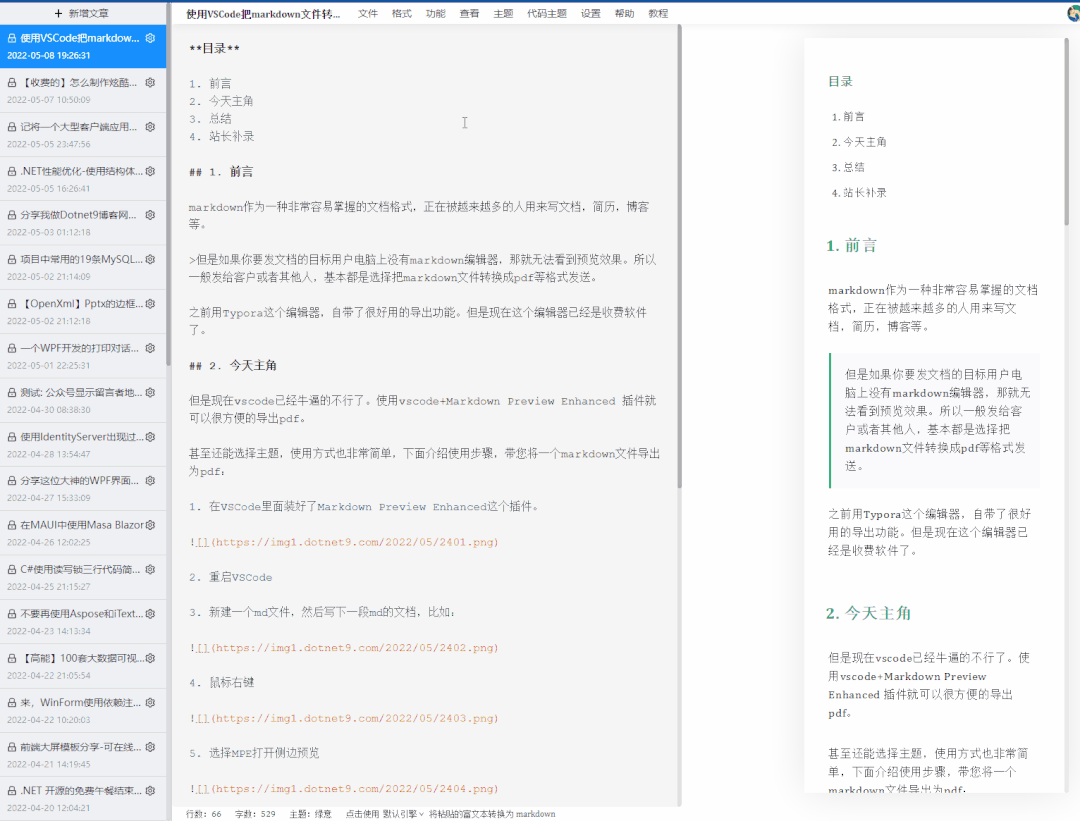Open settings gear for 使用VSCode把markdow... article
Image resolution: width=1080 pixels, height=821 pixels.
pyautogui.click(x=150, y=38)
